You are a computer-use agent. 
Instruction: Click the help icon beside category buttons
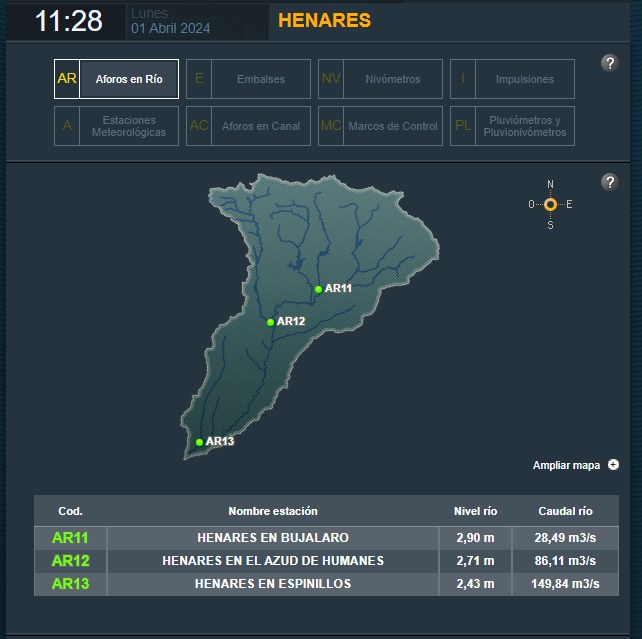(610, 63)
